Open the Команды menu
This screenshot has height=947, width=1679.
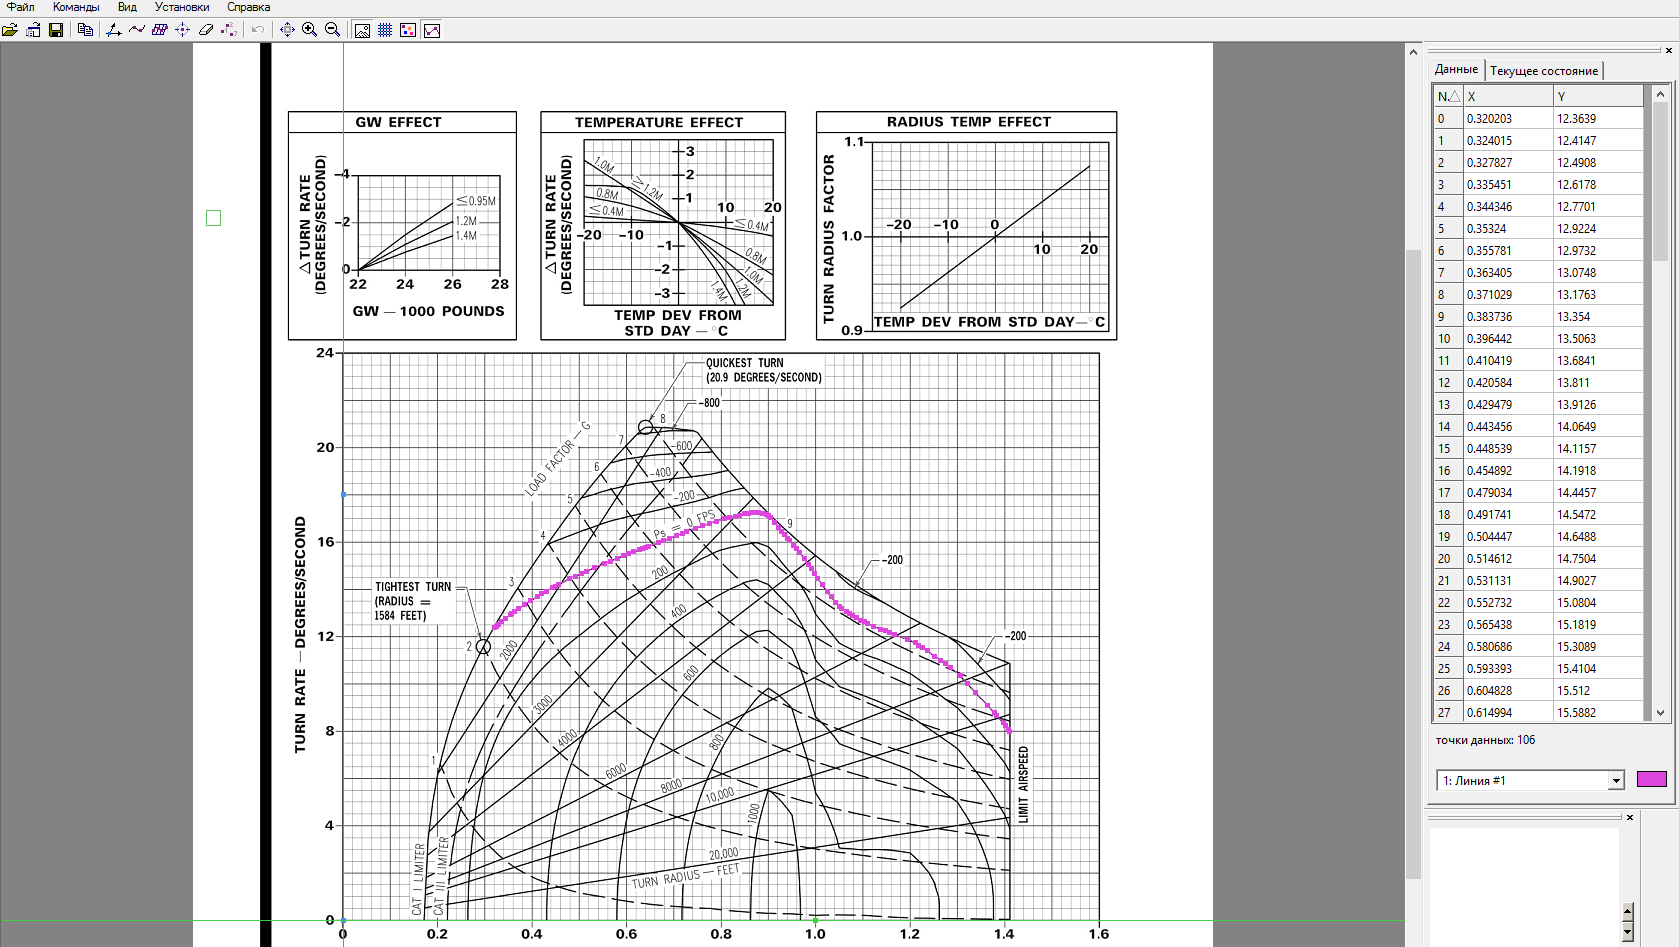76,7
